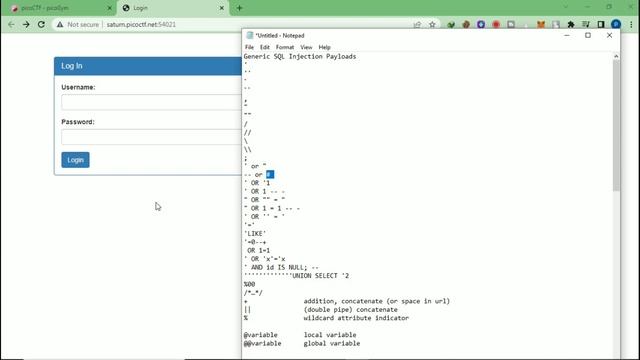Open the media control playlist icon

[586, 25]
